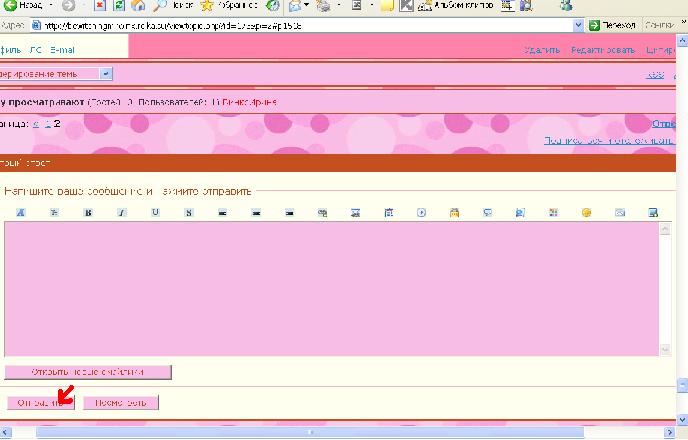The width and height of the screenshot is (688, 440).
Task: Open the Messenger icon in browser toolbar
Action: (x=566, y=5)
